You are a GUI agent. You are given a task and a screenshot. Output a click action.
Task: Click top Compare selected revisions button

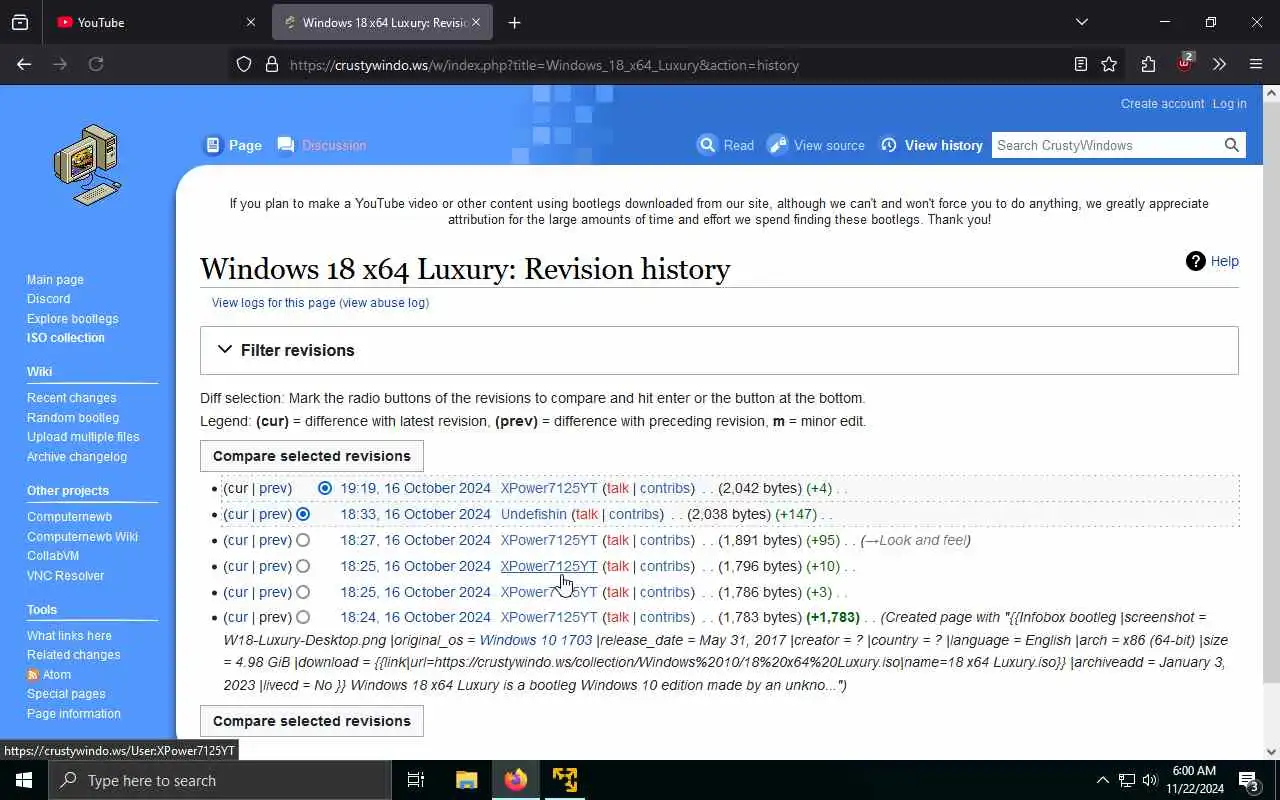312,456
